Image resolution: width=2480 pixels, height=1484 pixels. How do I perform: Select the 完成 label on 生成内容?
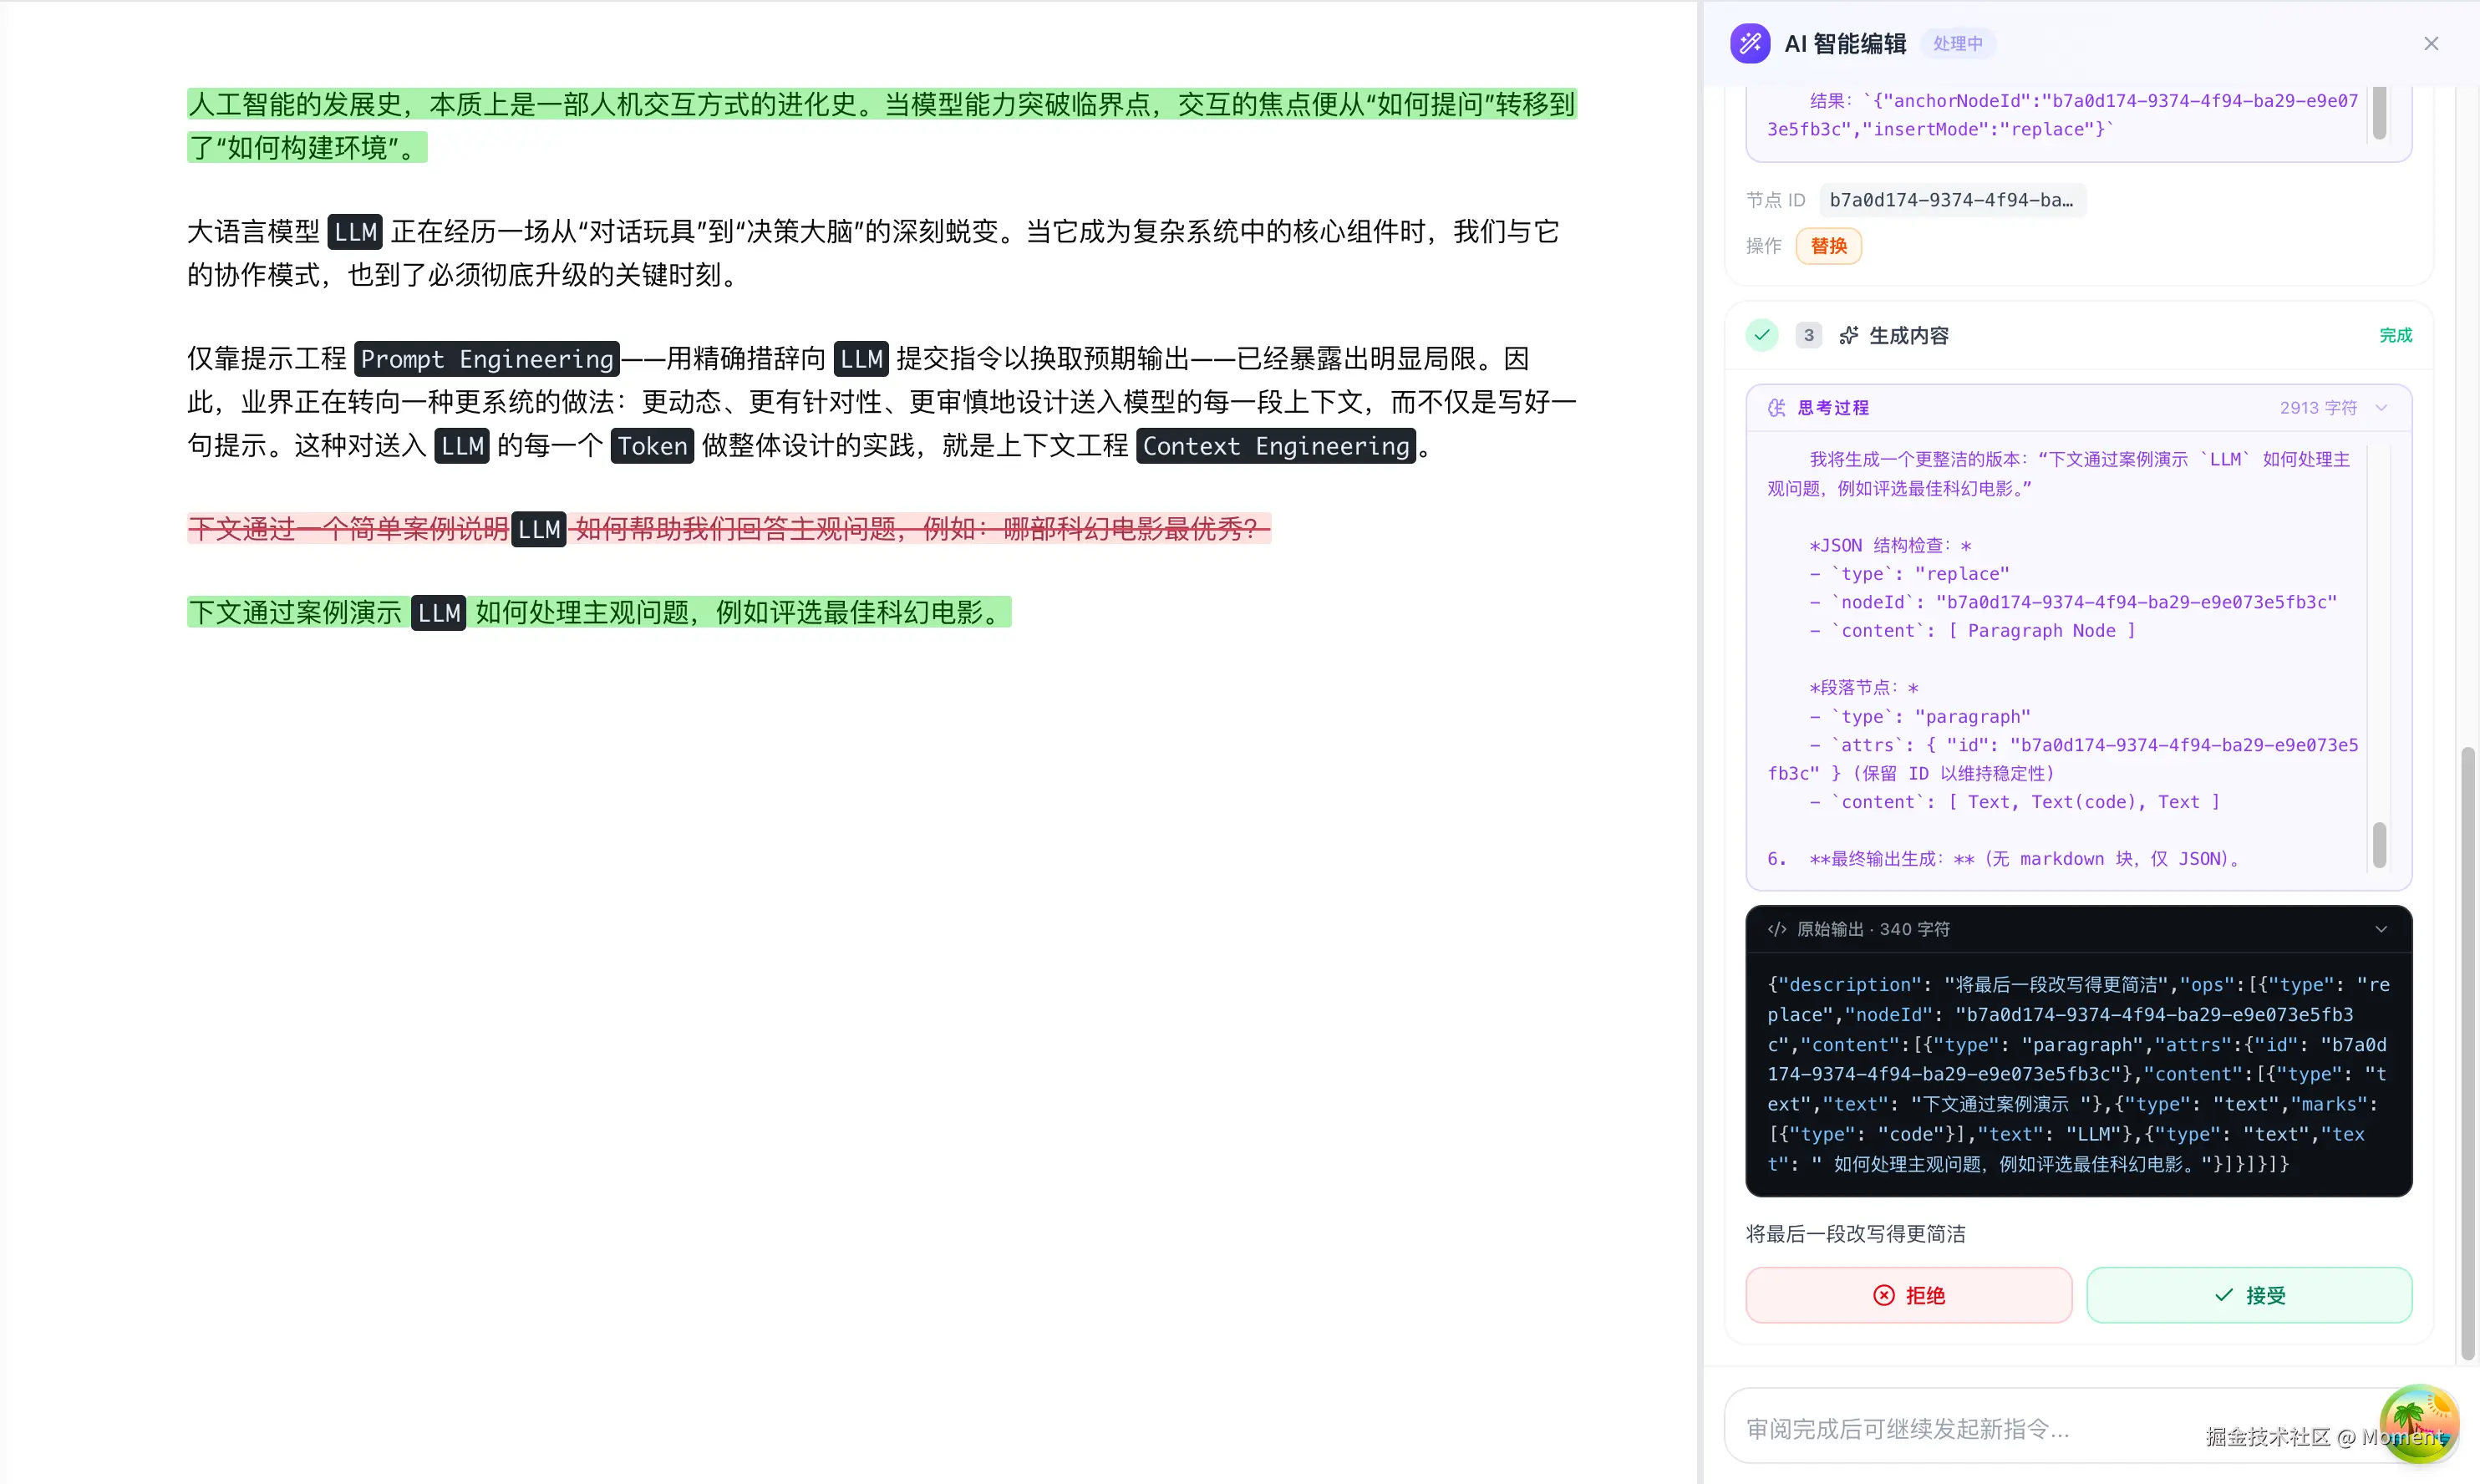[2395, 335]
